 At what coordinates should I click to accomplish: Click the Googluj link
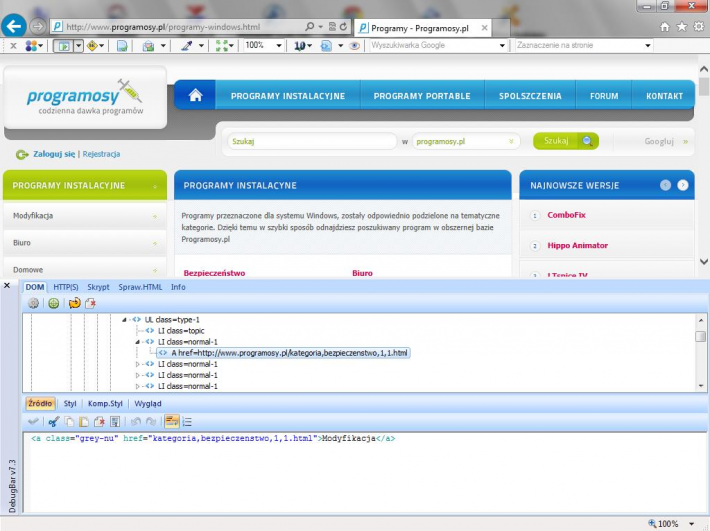click(659, 141)
